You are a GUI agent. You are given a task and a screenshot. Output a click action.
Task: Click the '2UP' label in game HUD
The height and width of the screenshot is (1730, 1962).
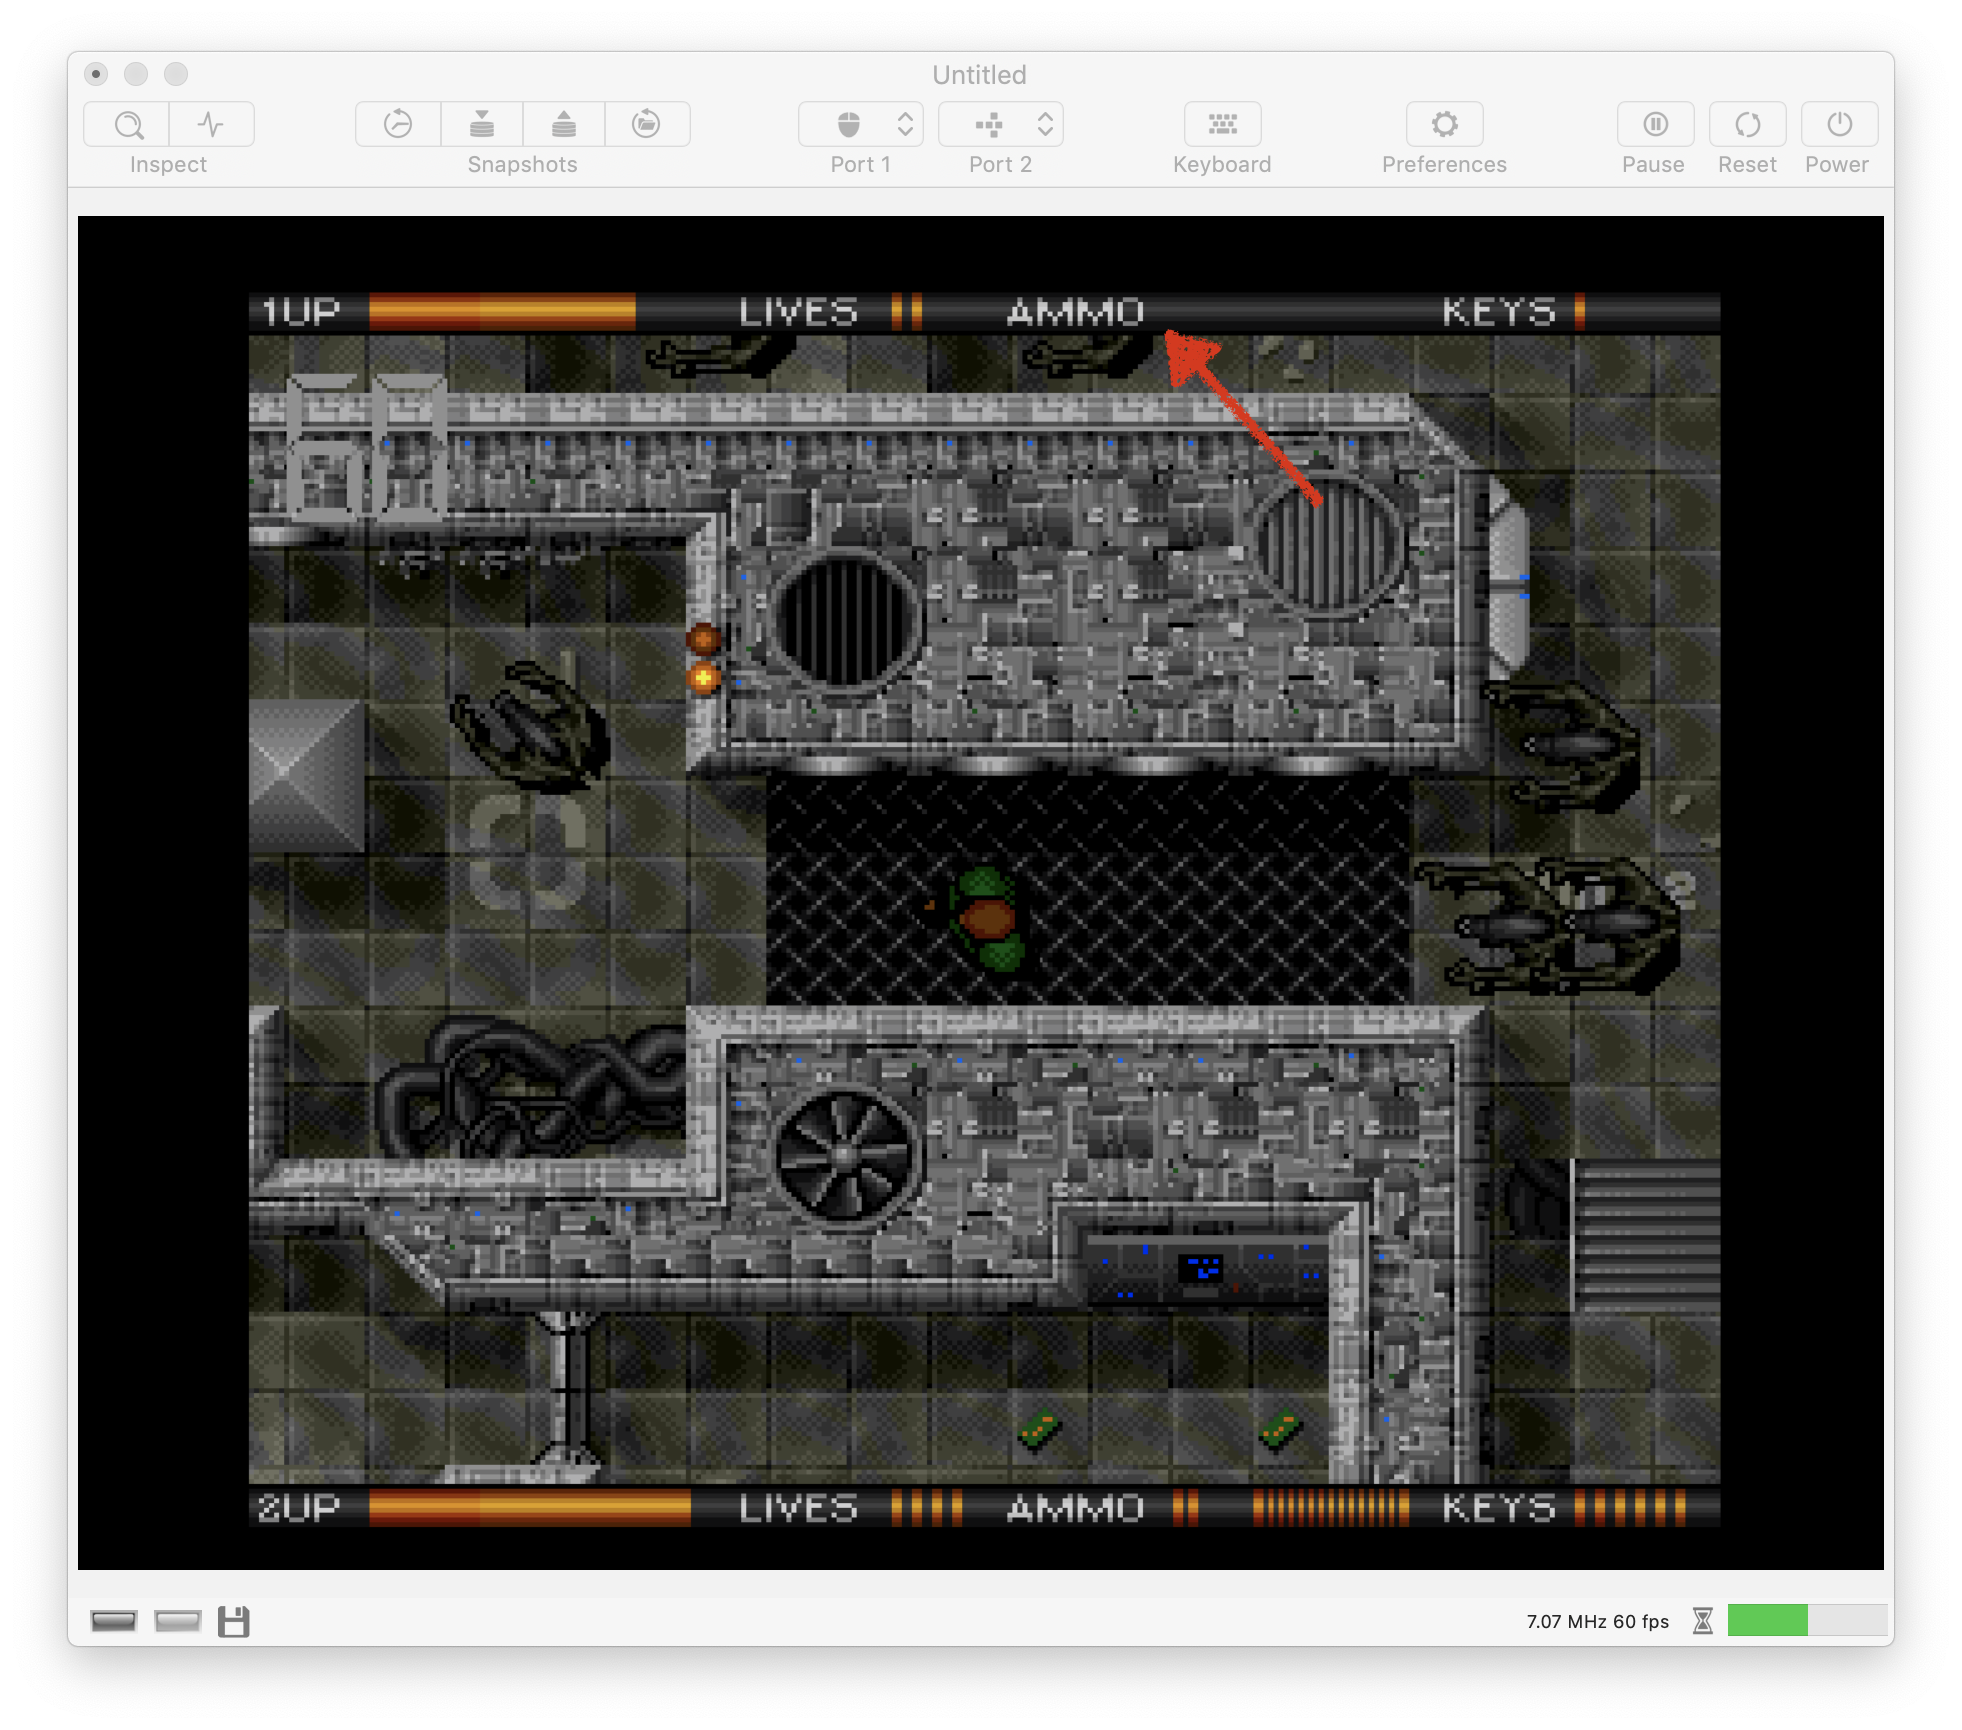click(299, 1508)
